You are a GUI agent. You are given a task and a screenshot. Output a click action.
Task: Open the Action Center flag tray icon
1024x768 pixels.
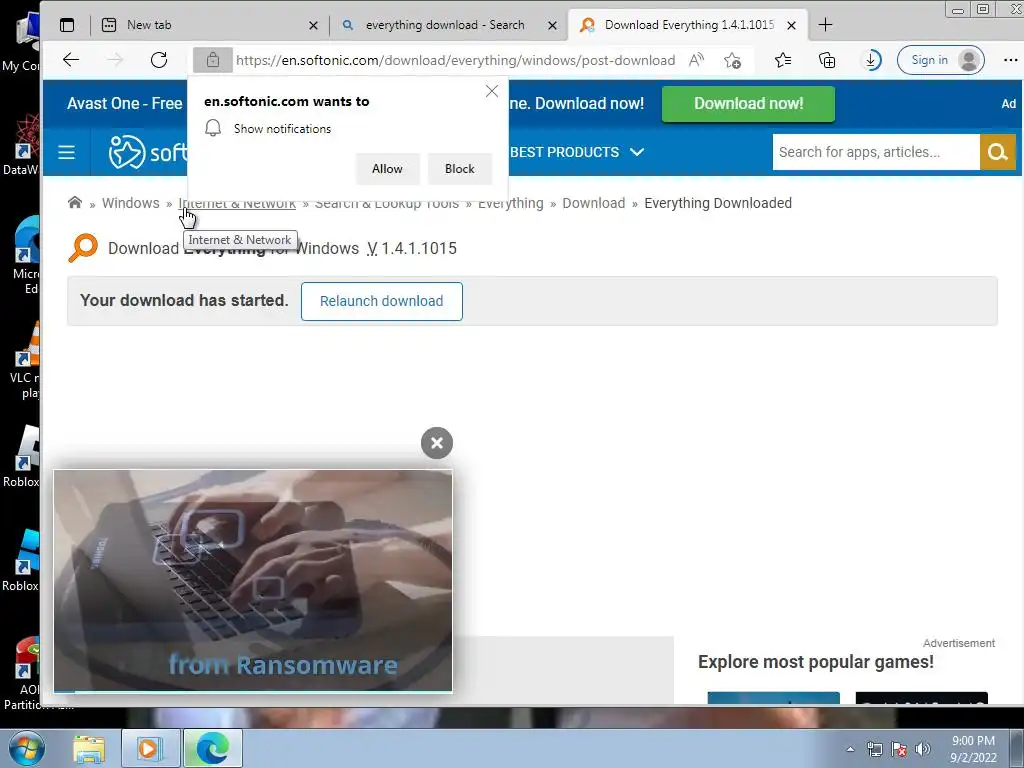click(x=899, y=749)
